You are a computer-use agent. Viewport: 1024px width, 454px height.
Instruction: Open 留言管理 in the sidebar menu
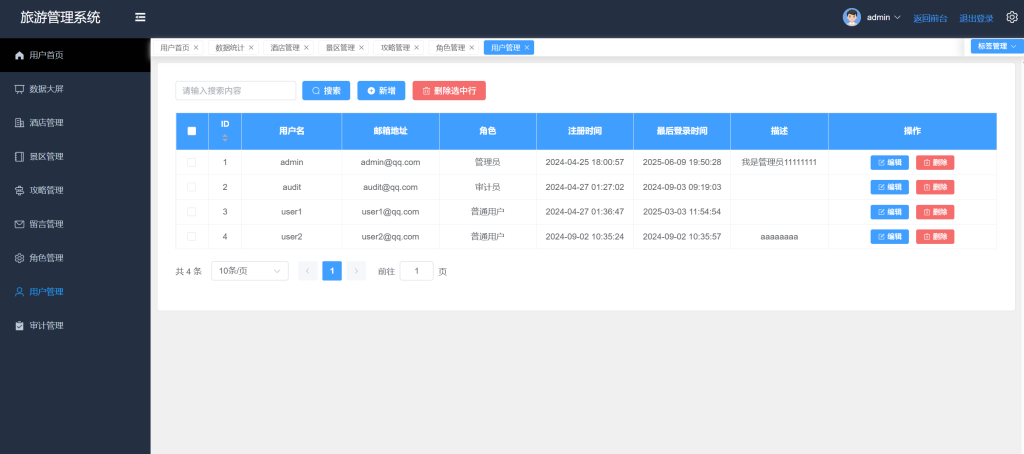[x=75, y=224]
